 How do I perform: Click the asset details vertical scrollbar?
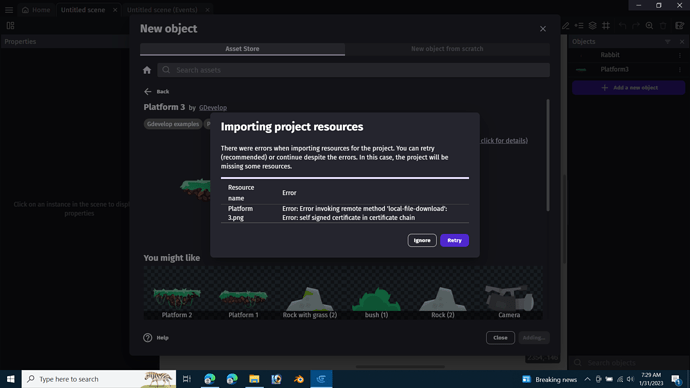click(x=548, y=155)
